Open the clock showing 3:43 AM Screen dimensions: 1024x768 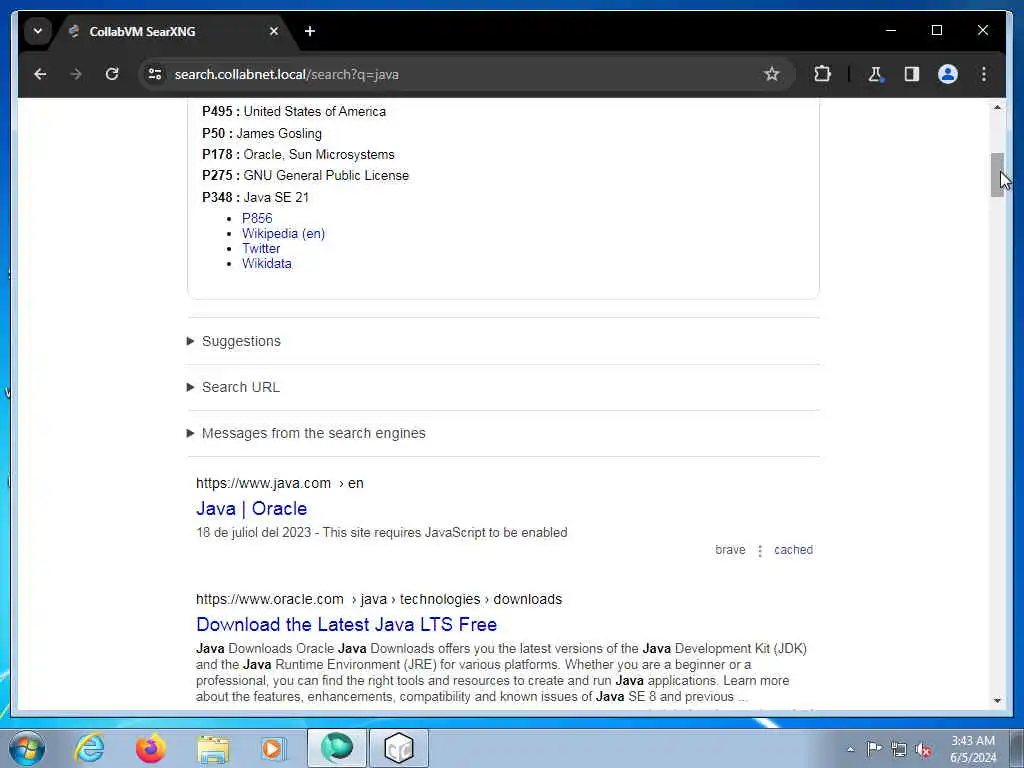click(x=973, y=749)
